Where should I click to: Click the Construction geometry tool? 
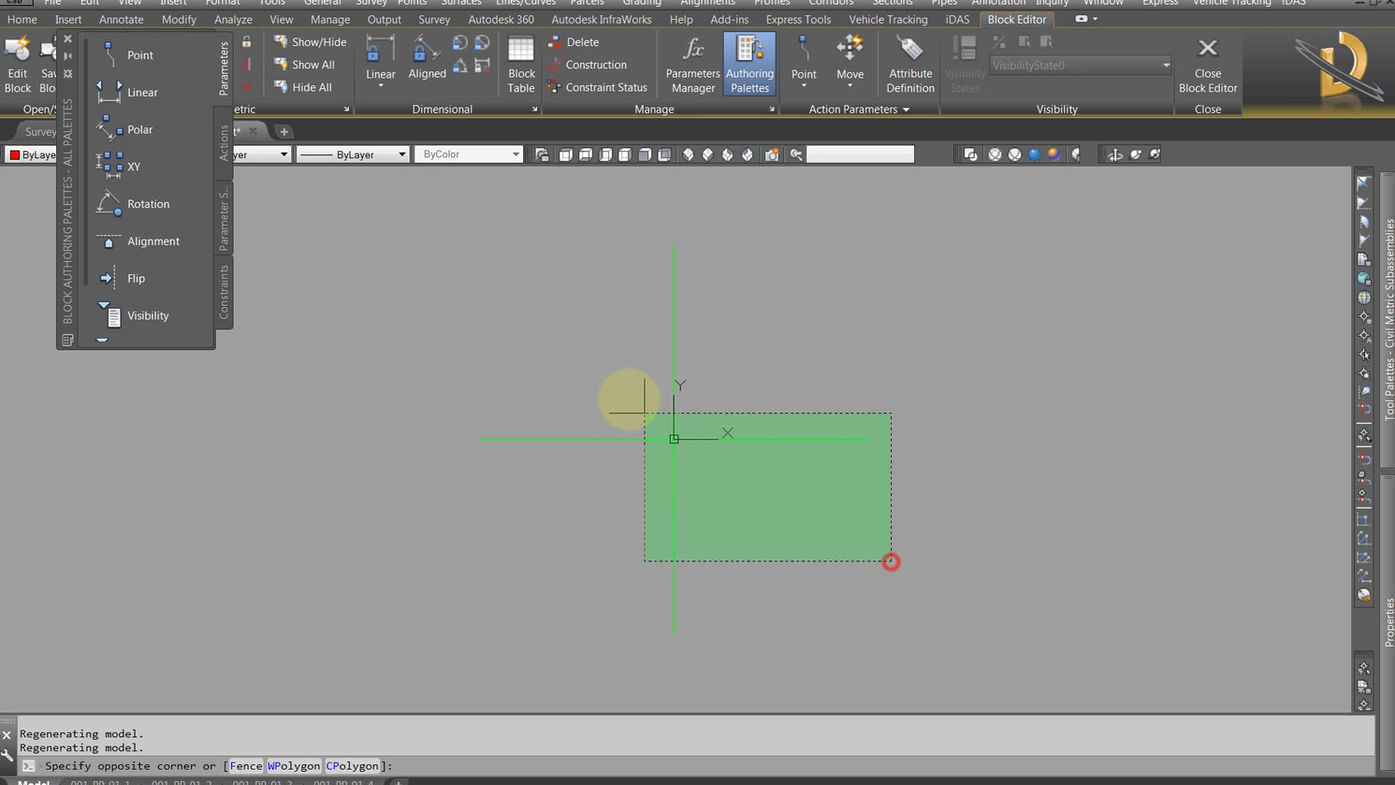click(587, 64)
